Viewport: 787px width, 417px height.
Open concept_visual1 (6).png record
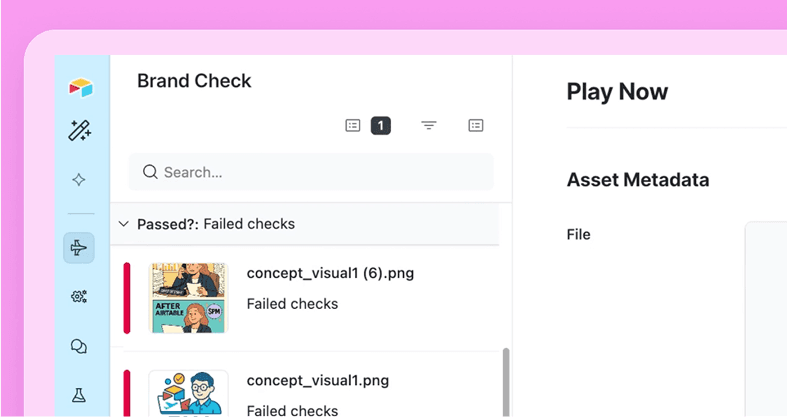coord(330,273)
